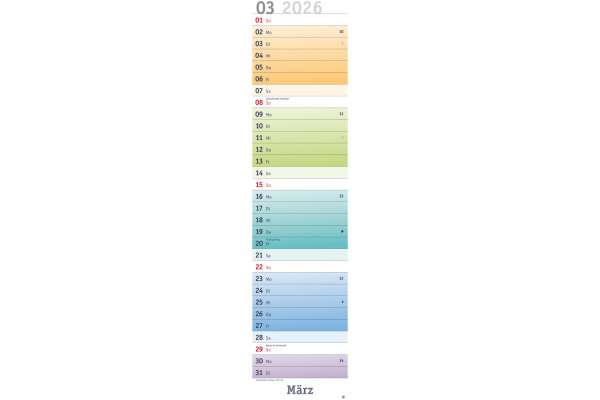Select week number 12 on Monday 16

coord(341,196)
